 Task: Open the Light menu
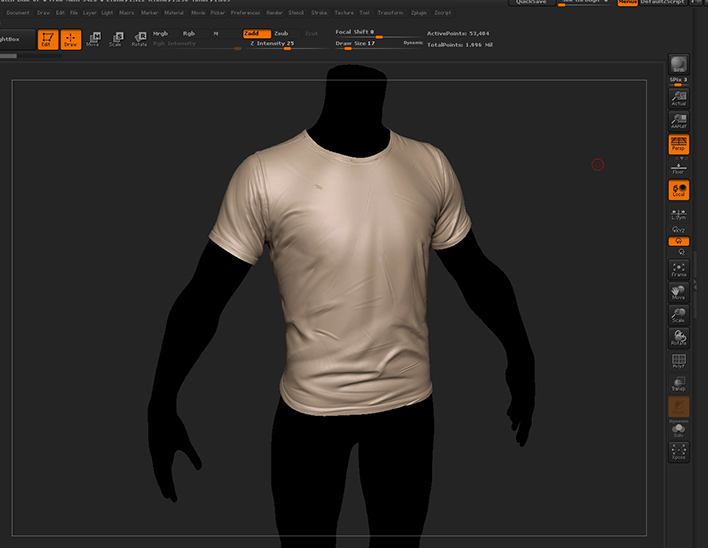(107, 13)
